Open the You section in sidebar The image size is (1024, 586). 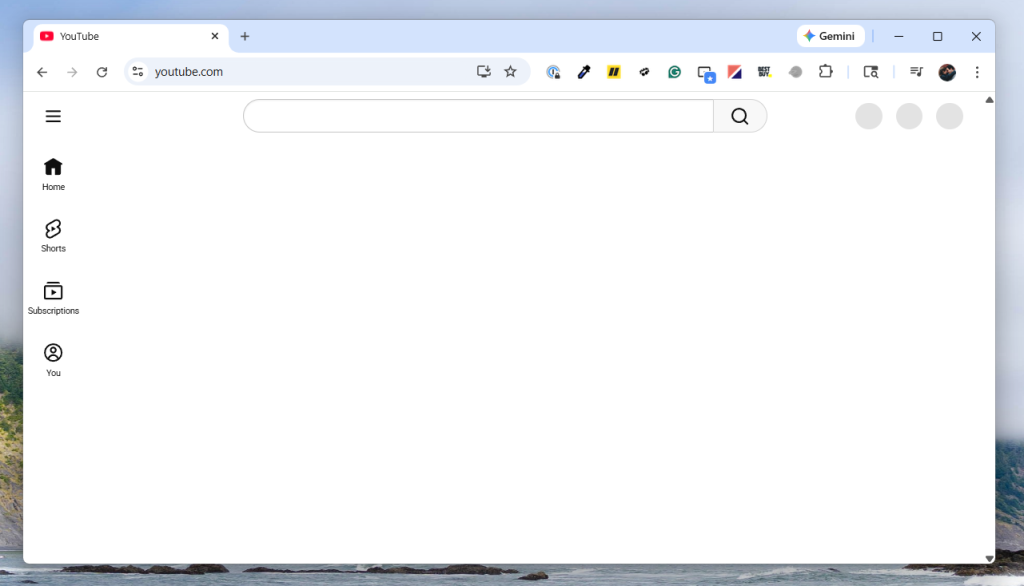(x=53, y=359)
